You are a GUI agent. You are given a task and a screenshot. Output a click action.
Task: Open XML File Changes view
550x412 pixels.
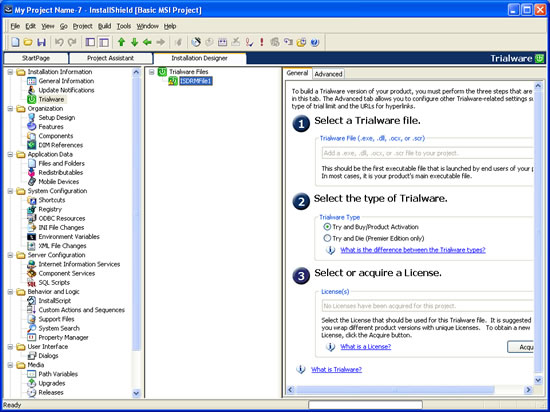[x=62, y=246]
